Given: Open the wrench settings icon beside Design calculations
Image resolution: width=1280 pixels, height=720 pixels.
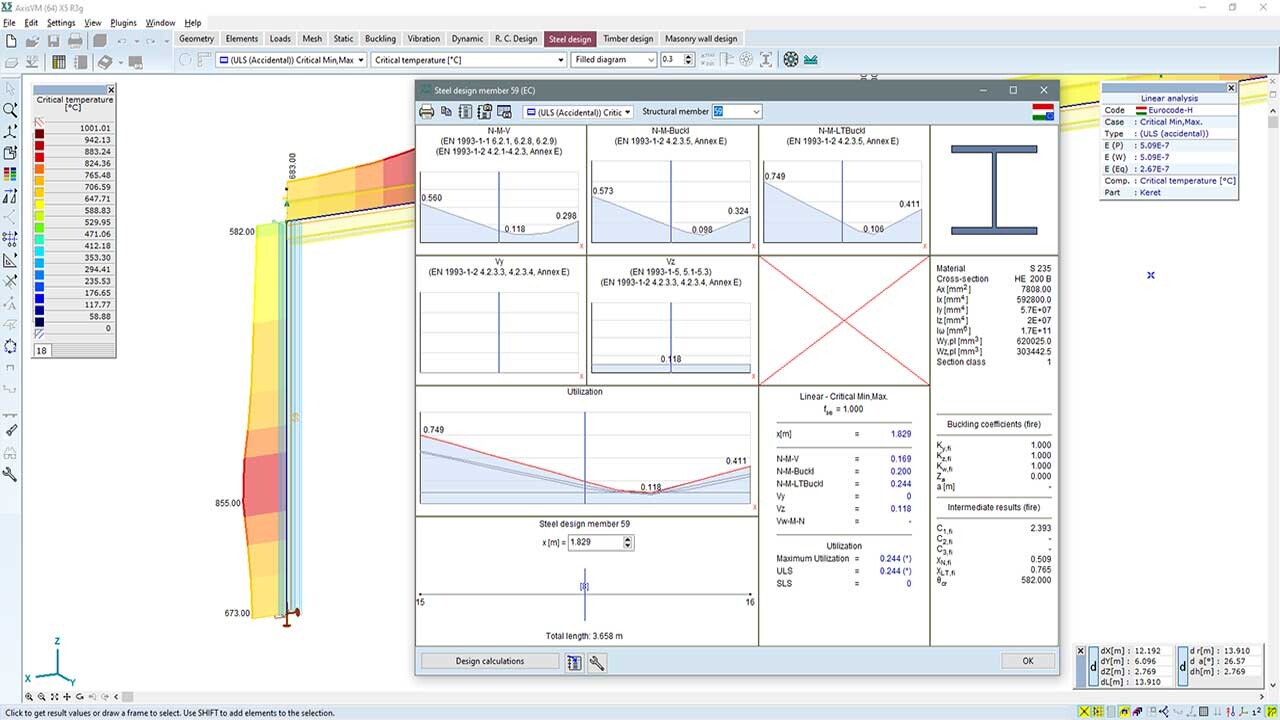Looking at the screenshot, I should [x=597, y=662].
